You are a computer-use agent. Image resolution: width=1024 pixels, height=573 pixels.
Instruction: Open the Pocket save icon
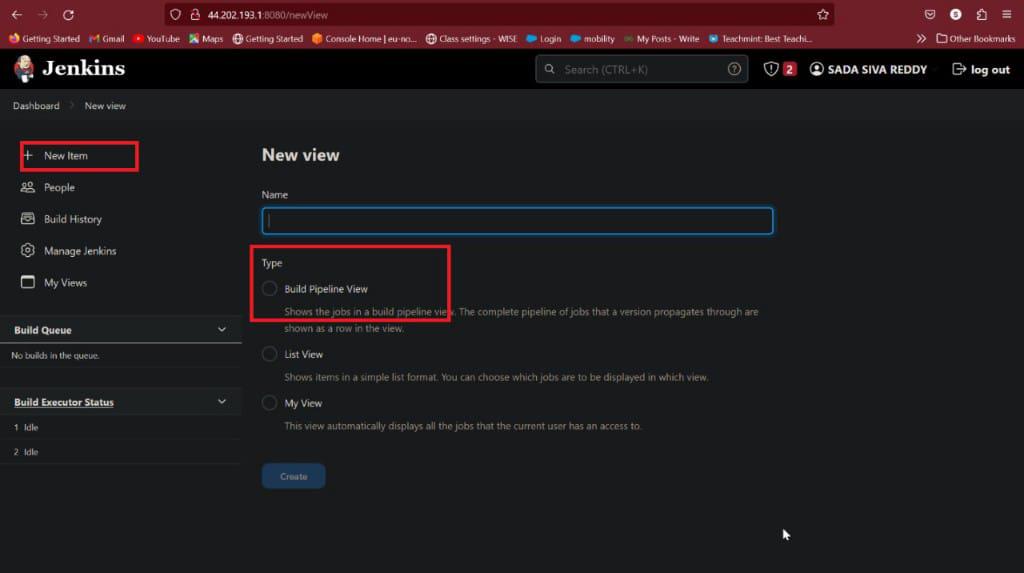[x=930, y=14]
